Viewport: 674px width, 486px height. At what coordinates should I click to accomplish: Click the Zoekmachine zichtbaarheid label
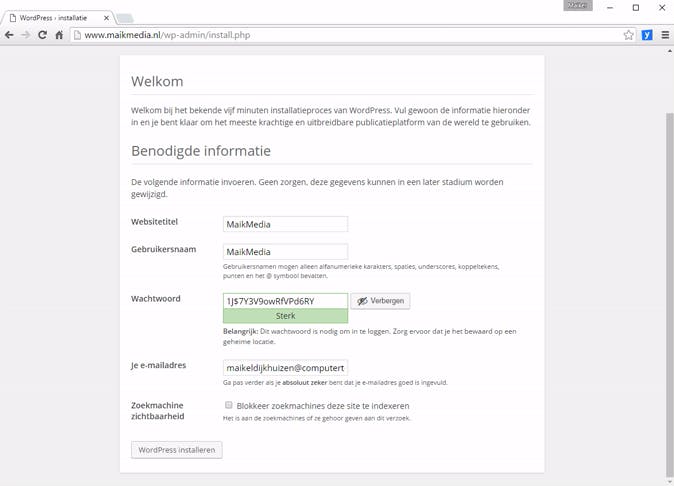(158, 411)
